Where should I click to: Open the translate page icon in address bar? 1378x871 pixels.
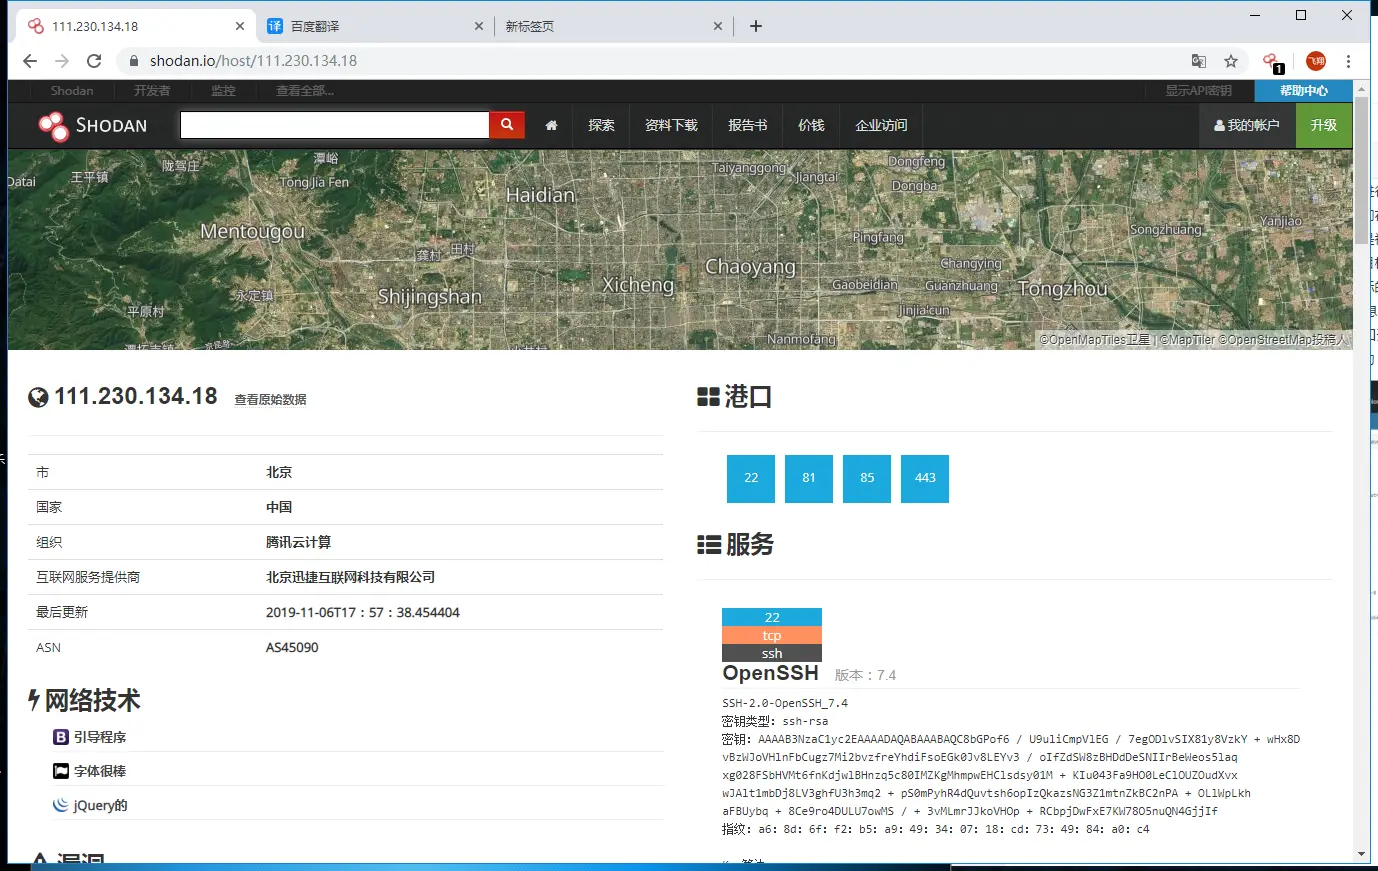pos(1199,61)
